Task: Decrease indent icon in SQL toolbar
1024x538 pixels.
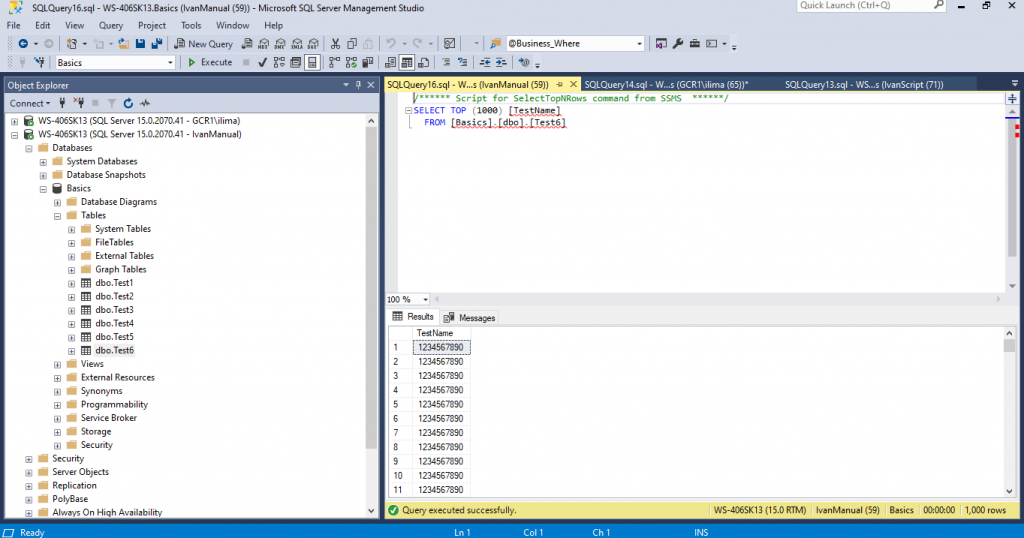Action: (485, 63)
